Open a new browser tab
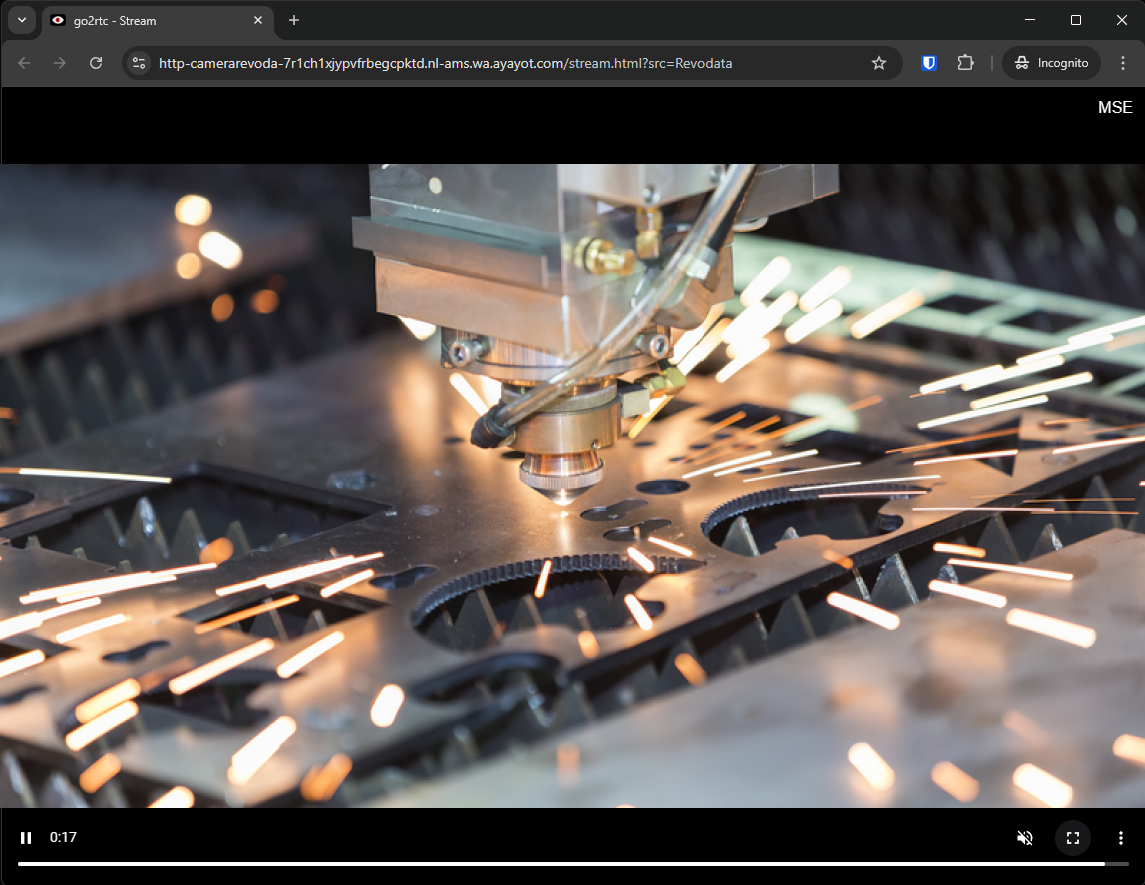This screenshot has height=885, width=1145. (x=294, y=20)
